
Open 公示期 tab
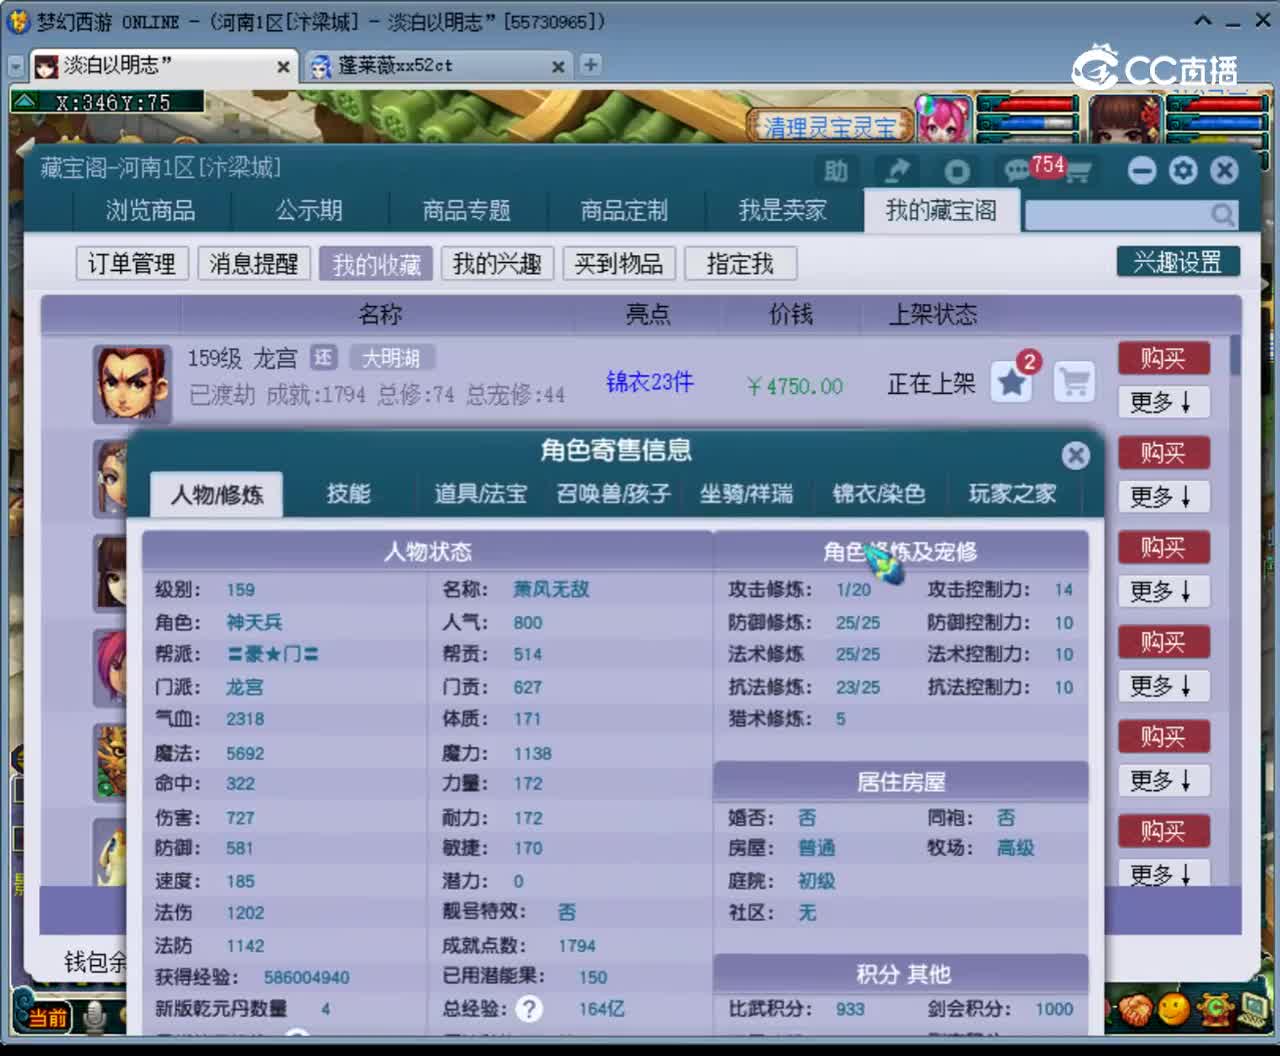(309, 211)
